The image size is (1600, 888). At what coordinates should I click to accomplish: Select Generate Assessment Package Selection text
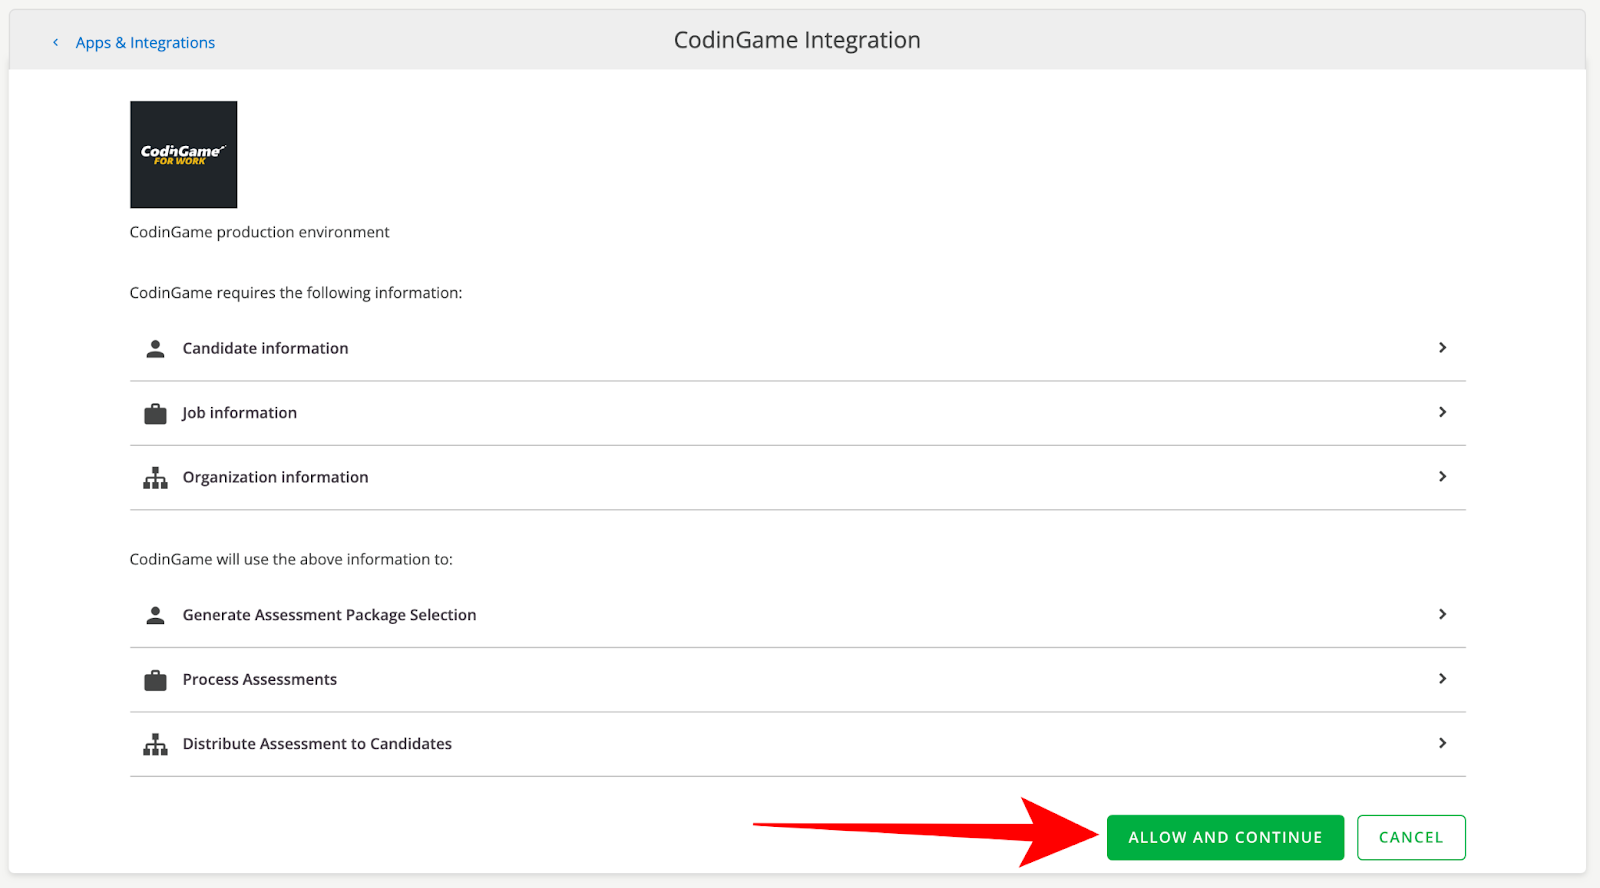[329, 615]
